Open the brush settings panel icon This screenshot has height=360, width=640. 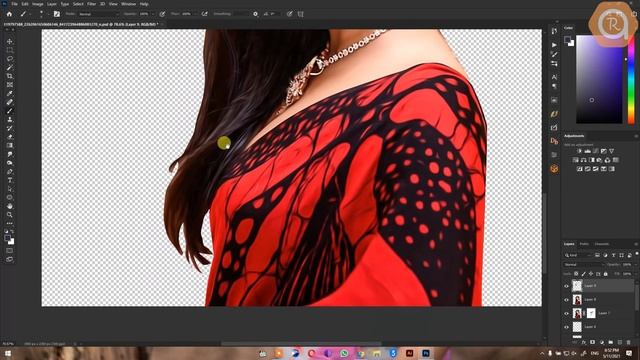57,14
